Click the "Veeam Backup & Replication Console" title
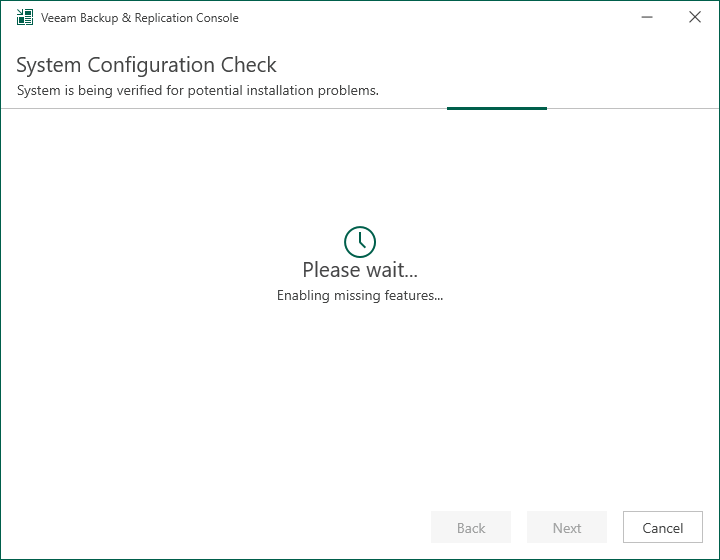This screenshot has width=720, height=560. tap(140, 18)
